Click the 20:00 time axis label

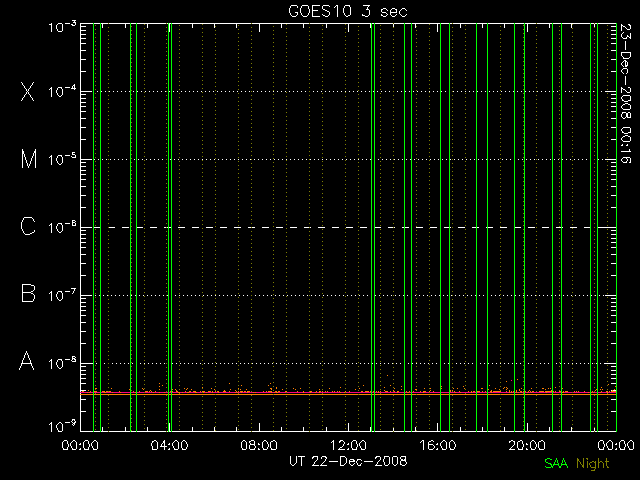(x=527, y=445)
